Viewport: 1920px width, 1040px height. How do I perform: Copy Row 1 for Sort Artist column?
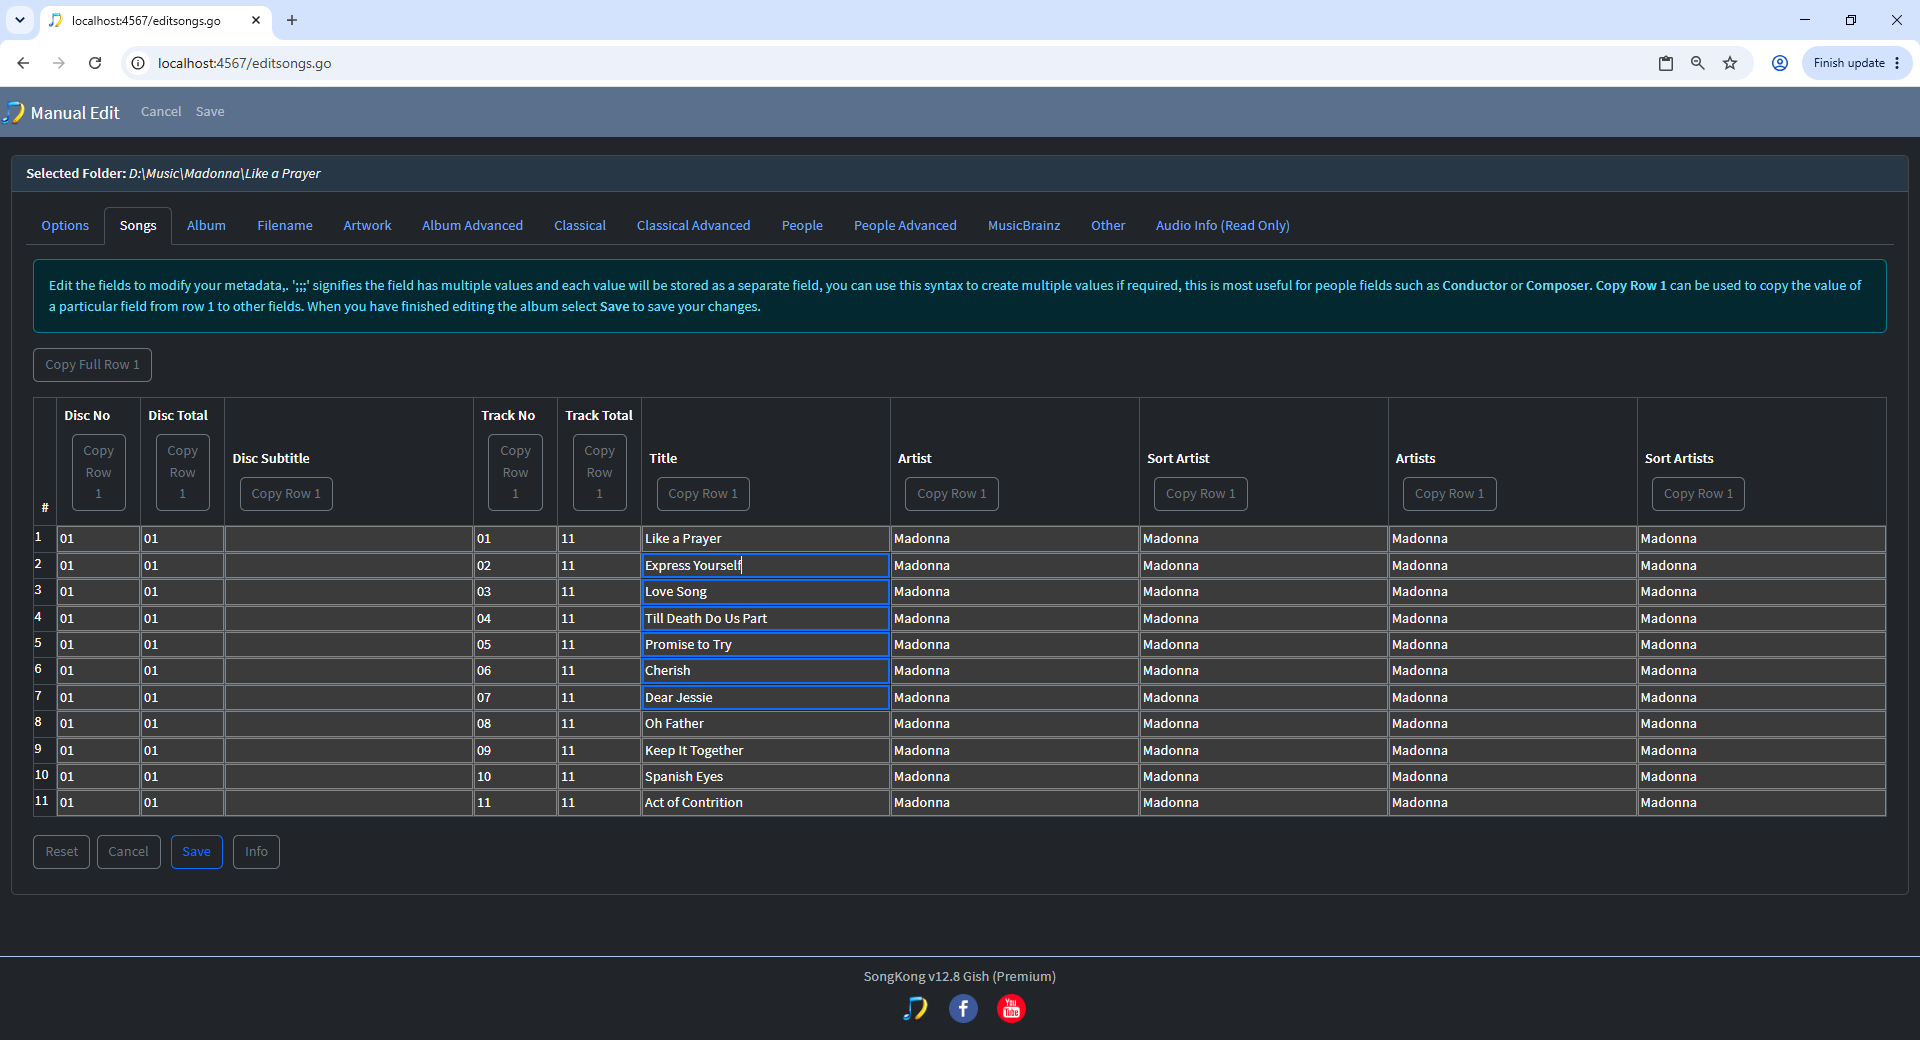pos(1201,494)
